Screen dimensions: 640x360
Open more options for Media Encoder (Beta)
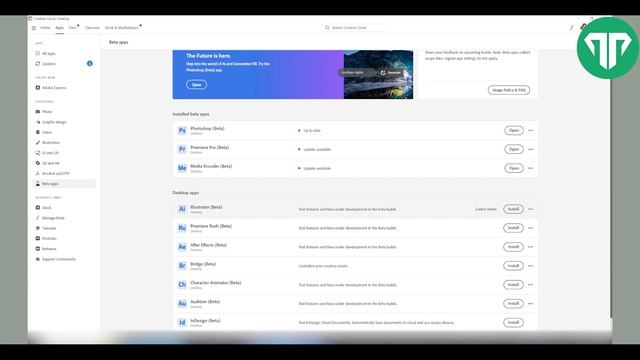(x=530, y=168)
